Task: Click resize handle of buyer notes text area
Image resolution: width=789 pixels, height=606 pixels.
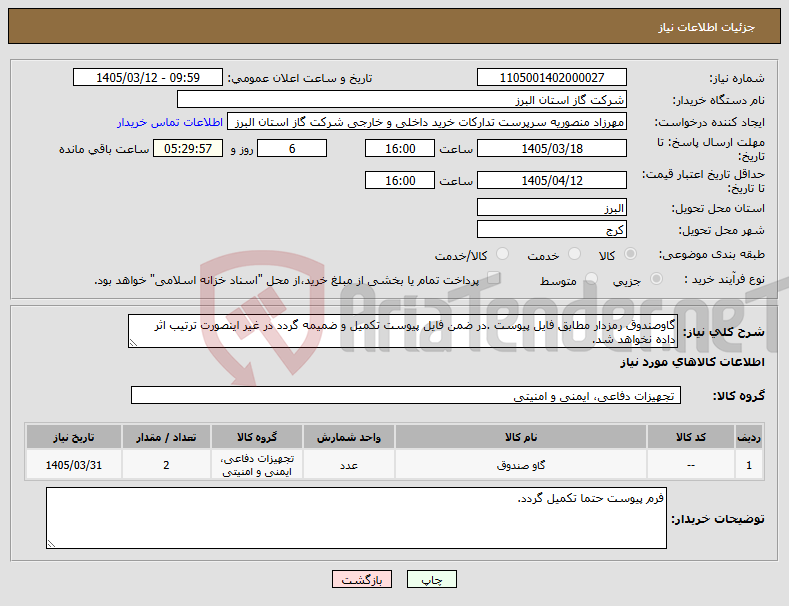Action: (51, 544)
